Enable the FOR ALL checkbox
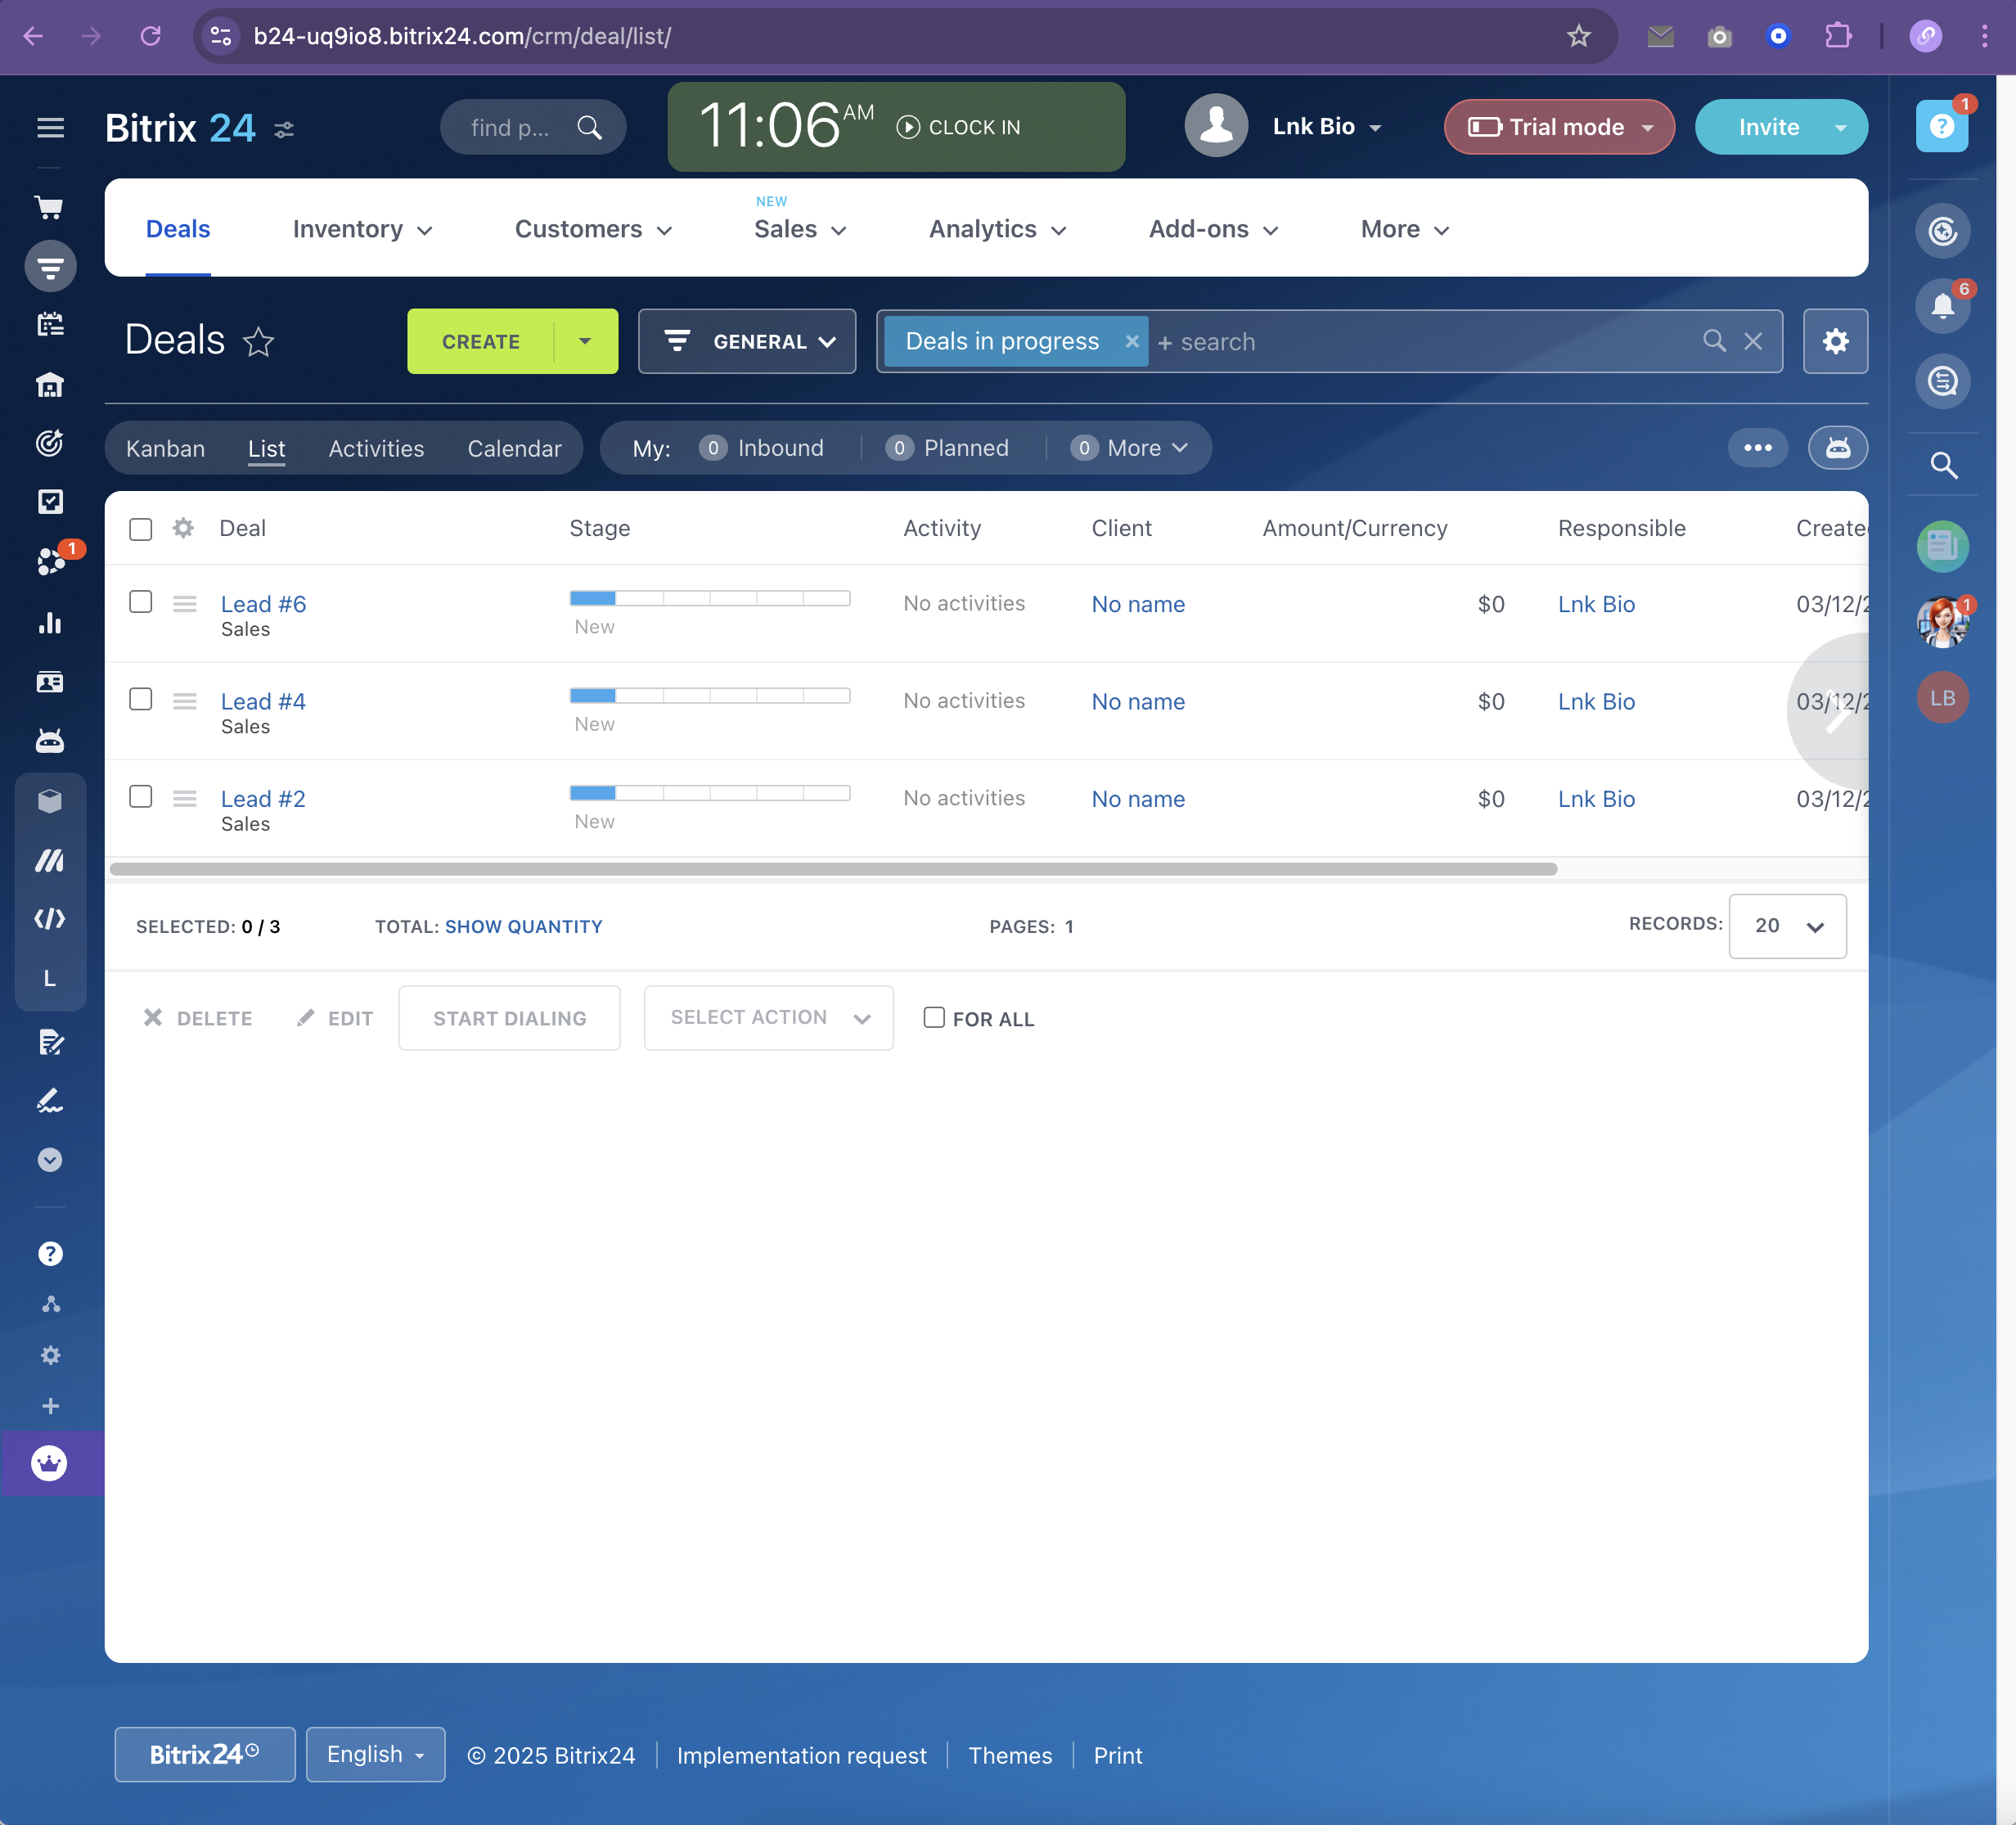 tap(933, 1017)
